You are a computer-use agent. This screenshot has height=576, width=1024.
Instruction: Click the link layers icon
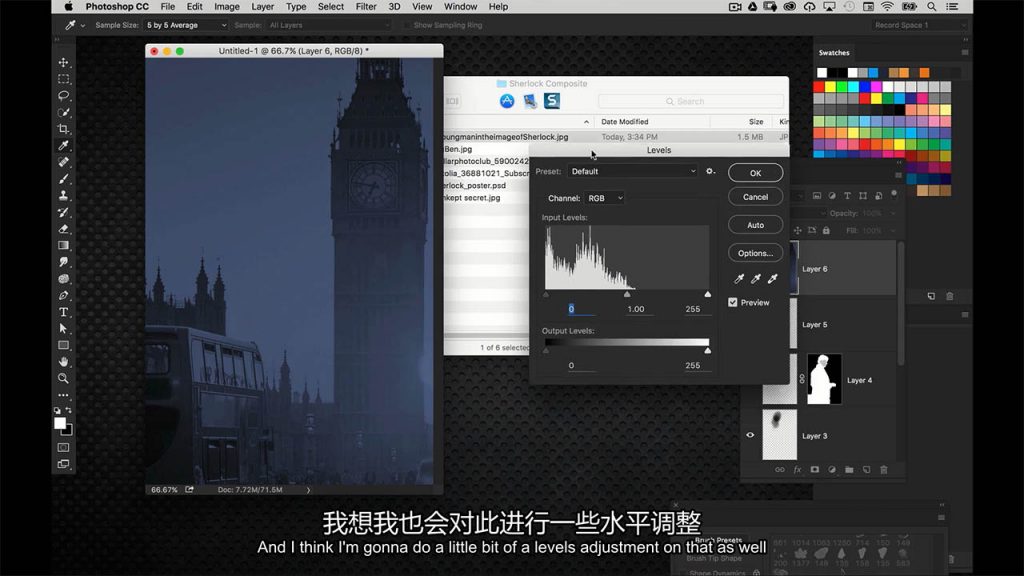pos(780,470)
